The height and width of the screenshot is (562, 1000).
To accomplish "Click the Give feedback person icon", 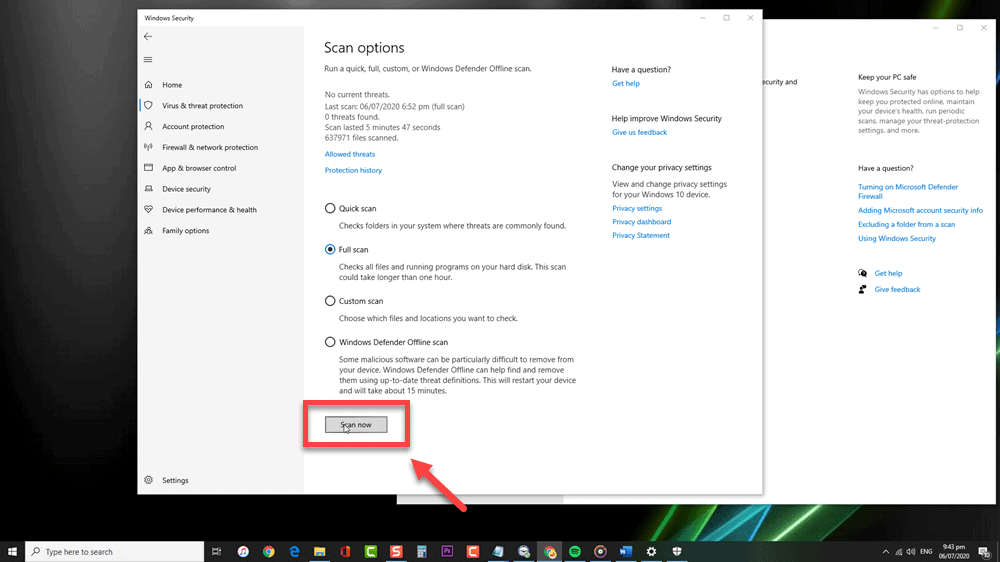I will (862, 290).
